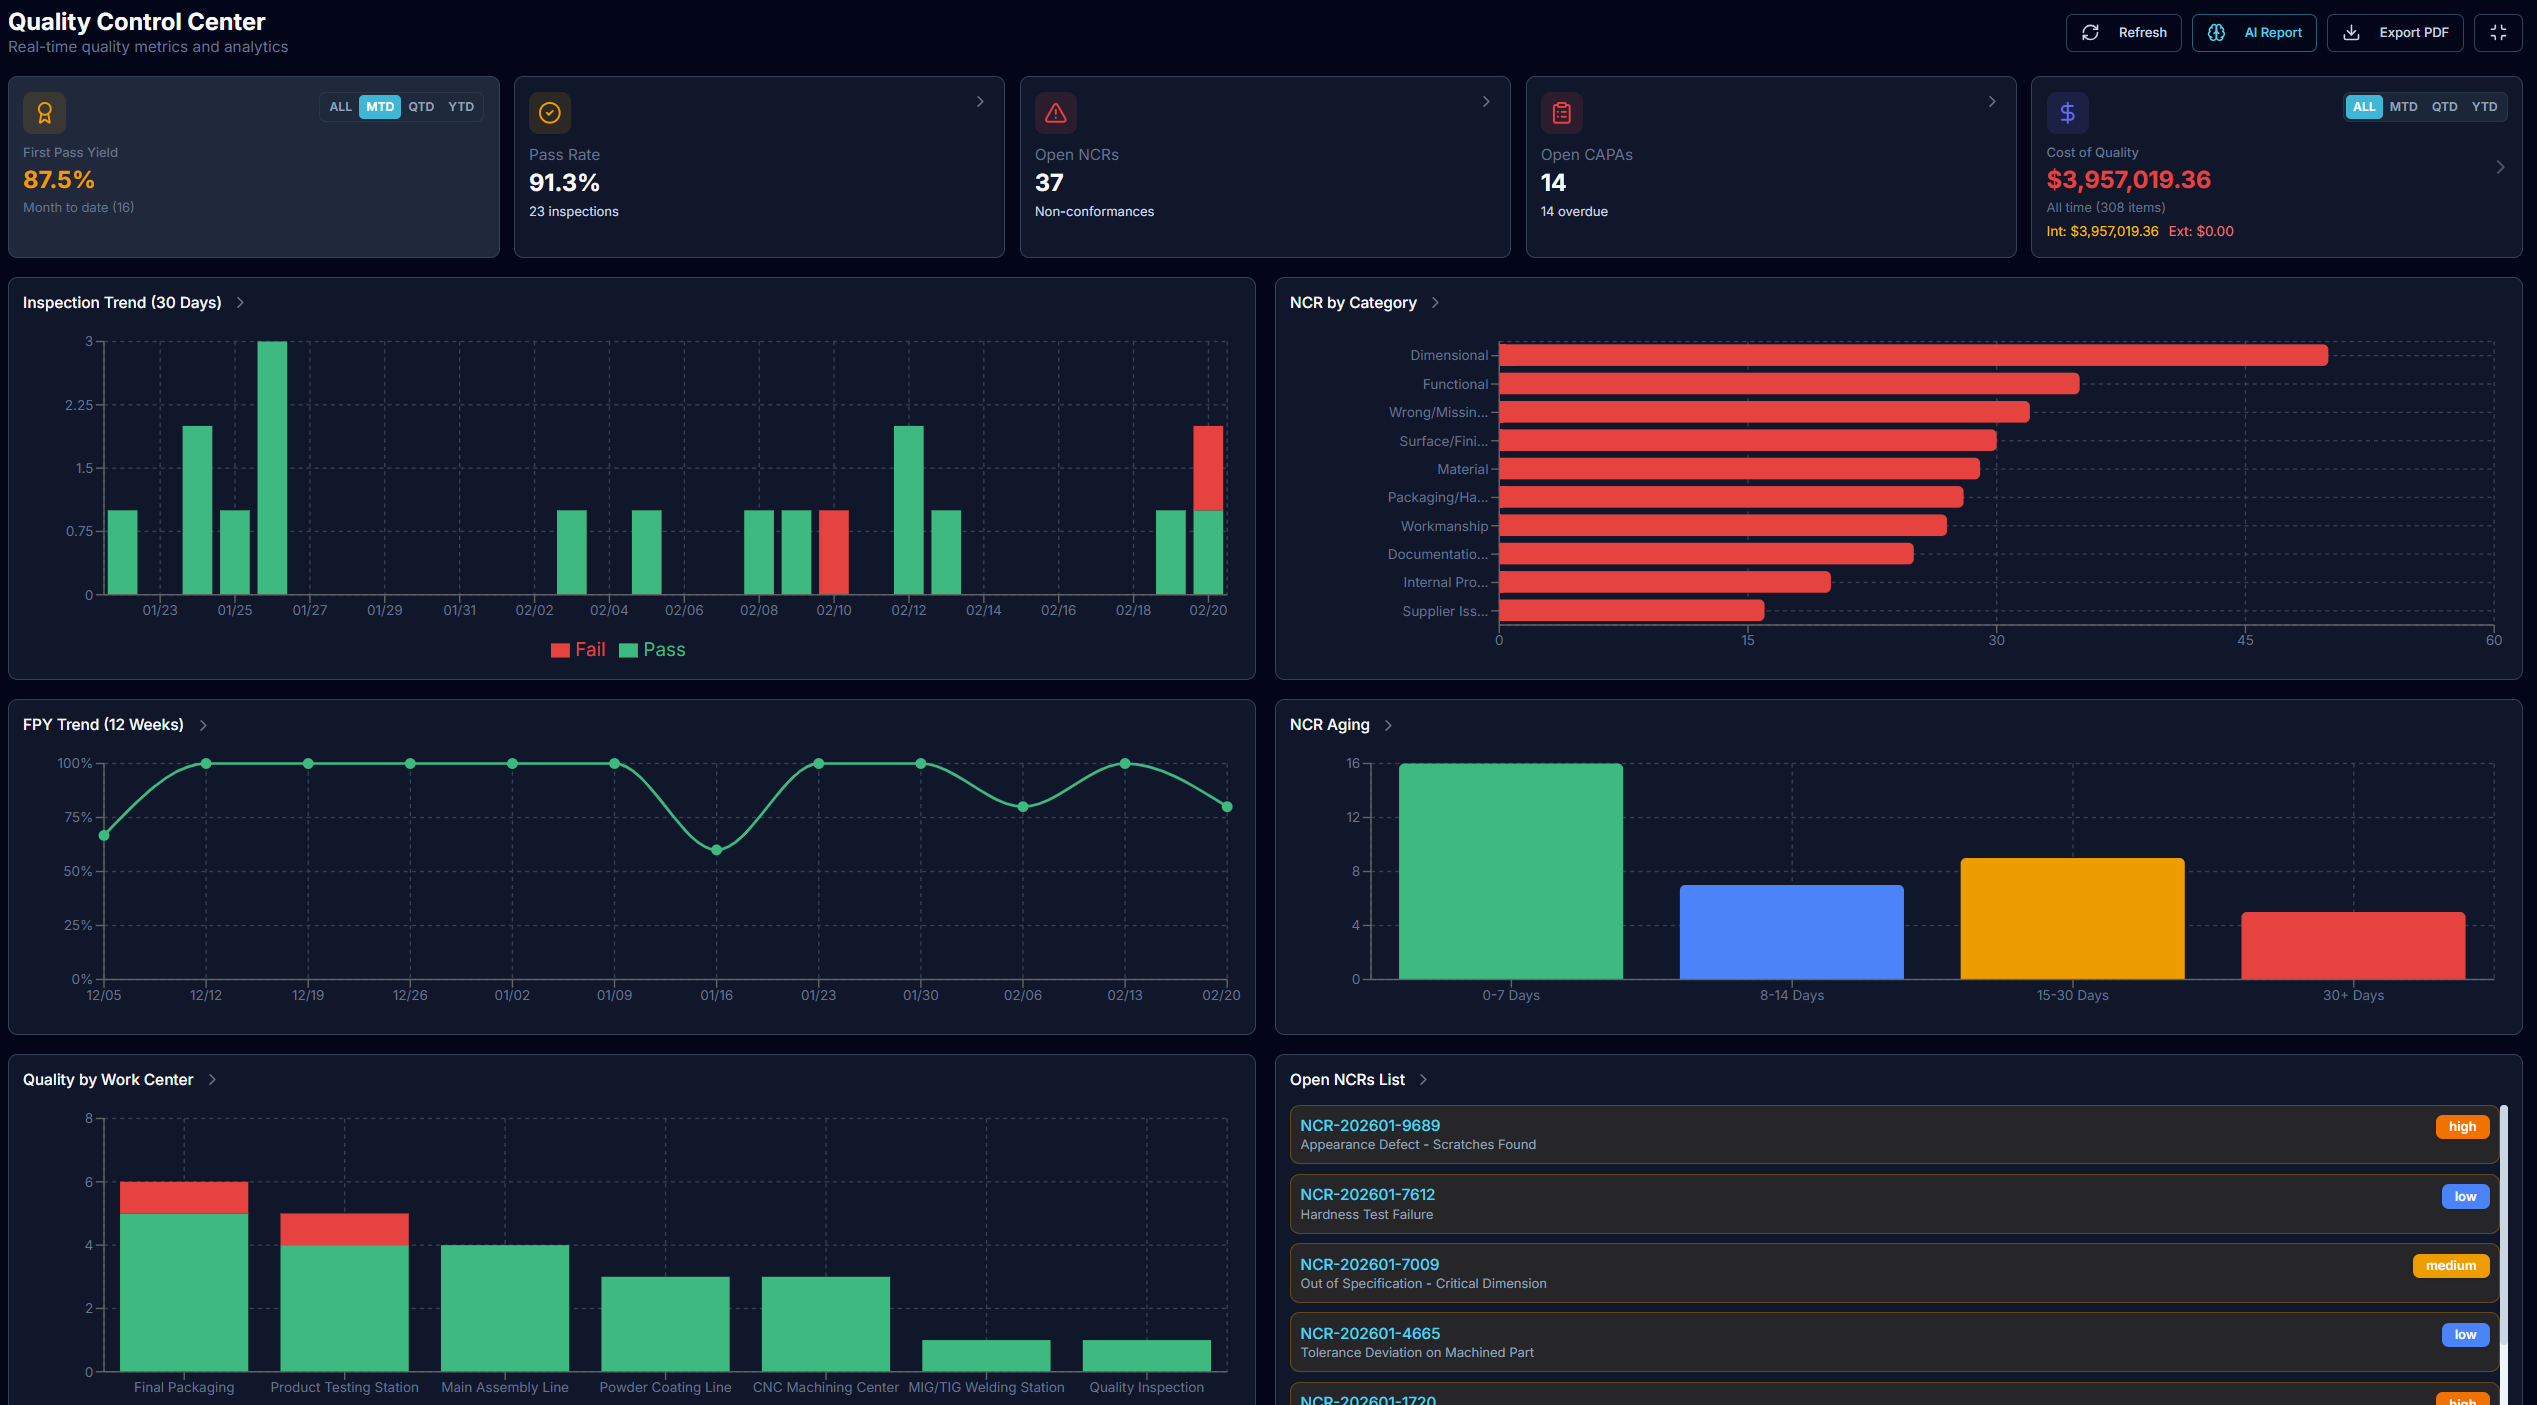Open FPY Trend (12 Weeks) chevron
This screenshot has width=2537, height=1405.
click(203, 725)
